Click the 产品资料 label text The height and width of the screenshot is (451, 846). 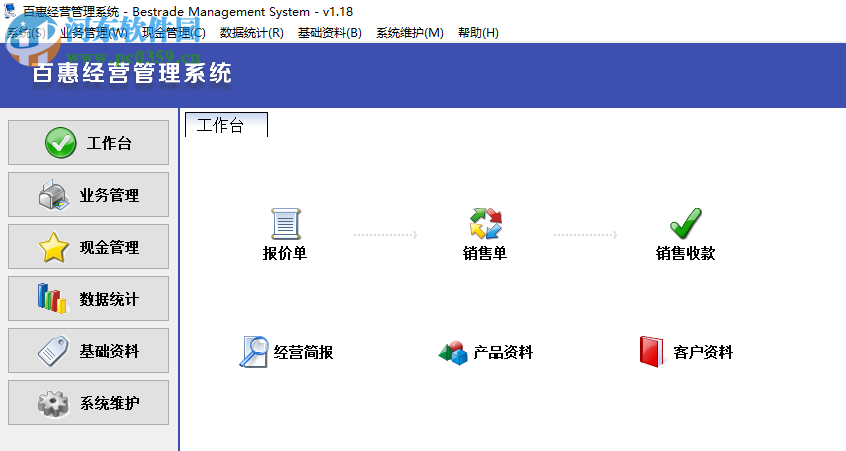[x=503, y=352]
